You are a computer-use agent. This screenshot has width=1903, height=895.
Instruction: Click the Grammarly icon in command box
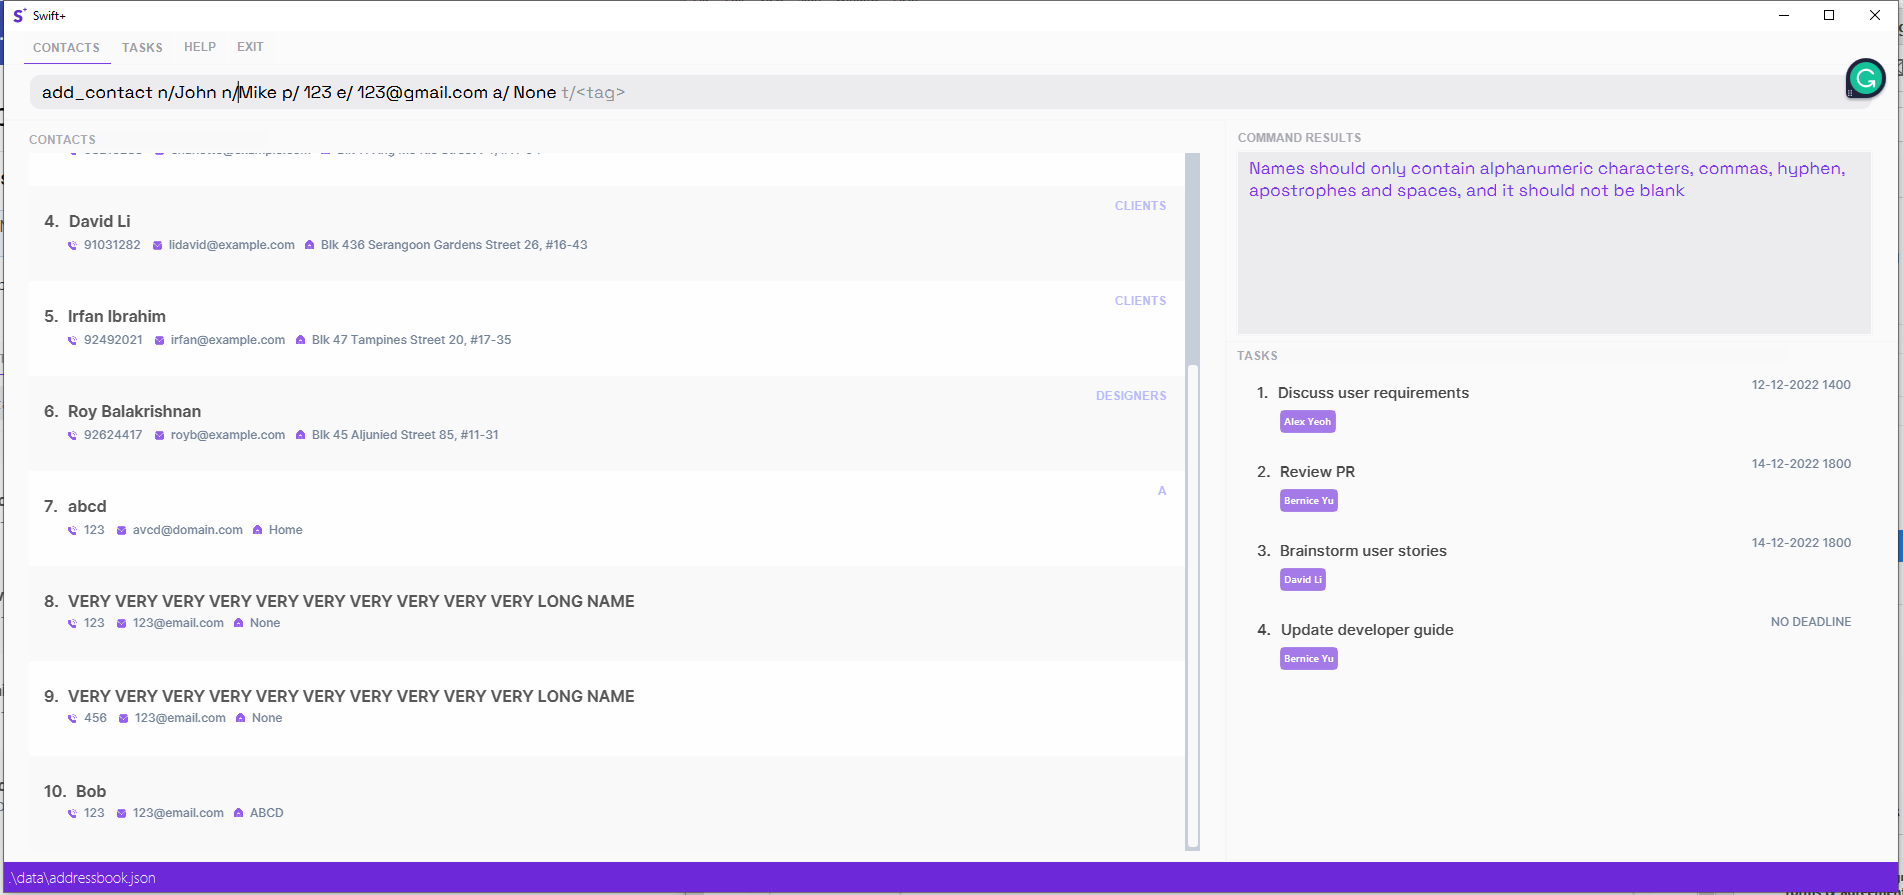tap(1865, 78)
